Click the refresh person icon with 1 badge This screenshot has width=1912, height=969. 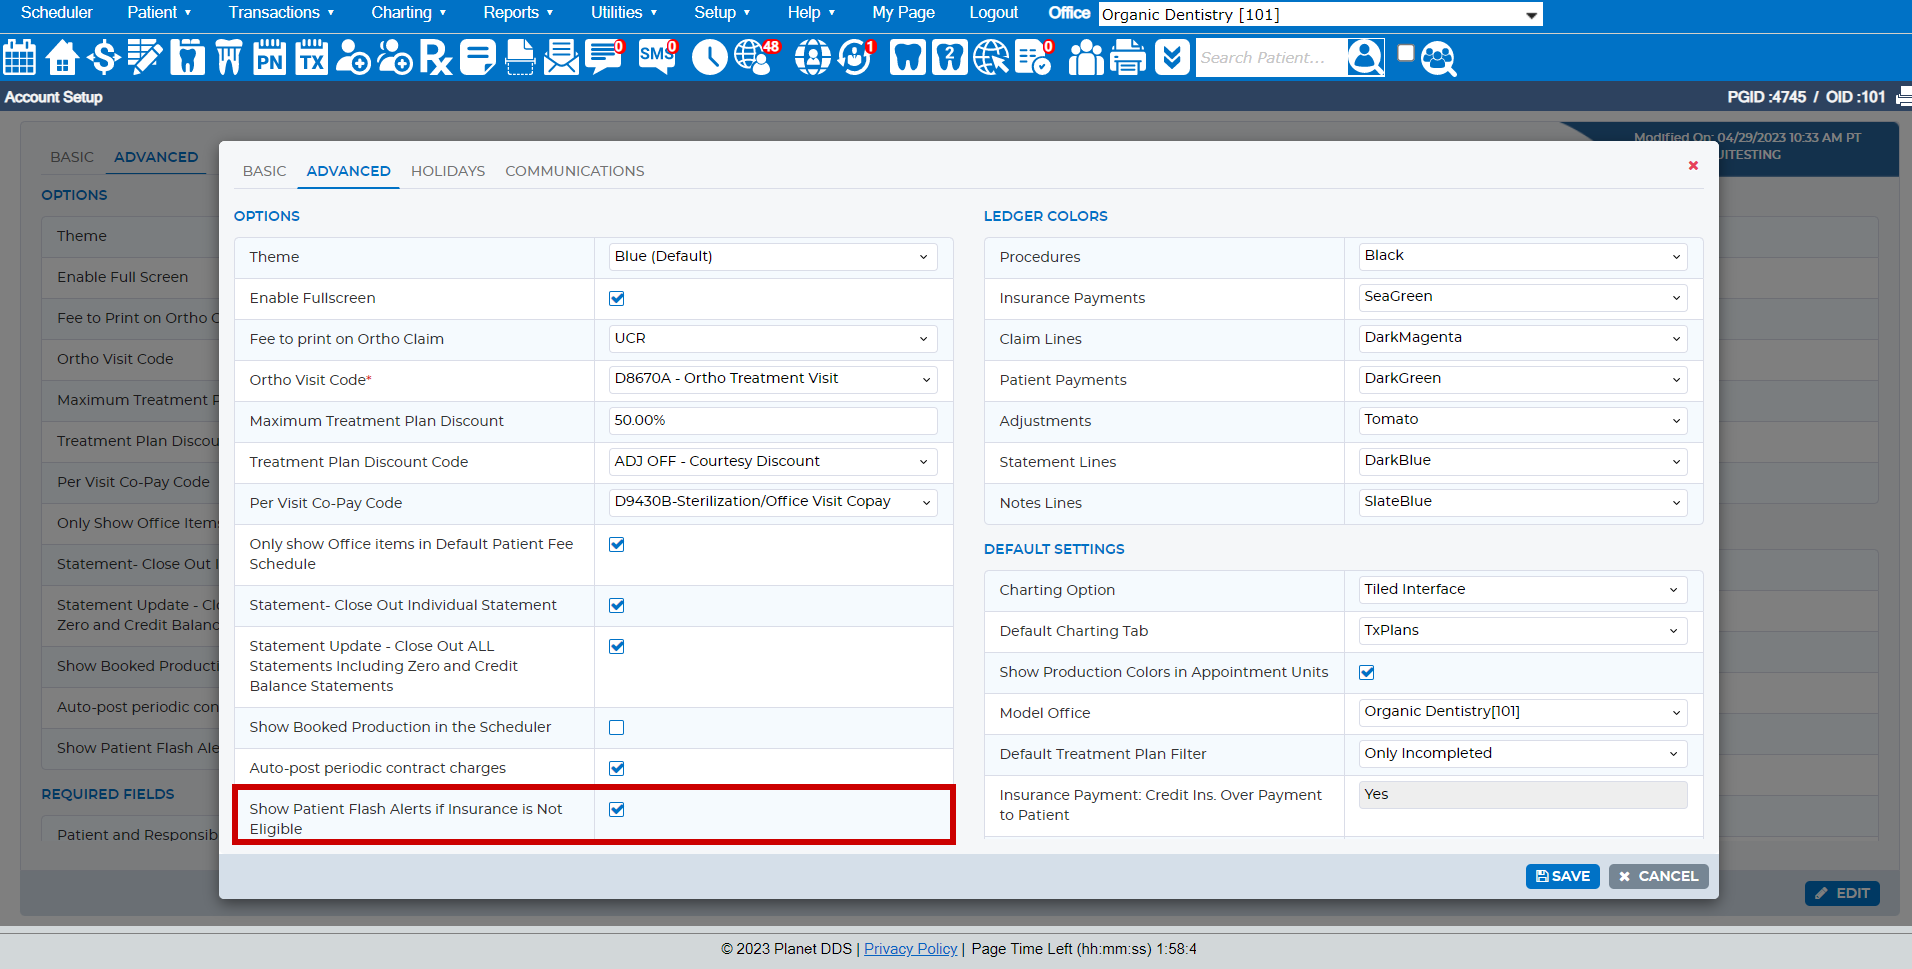(x=856, y=57)
